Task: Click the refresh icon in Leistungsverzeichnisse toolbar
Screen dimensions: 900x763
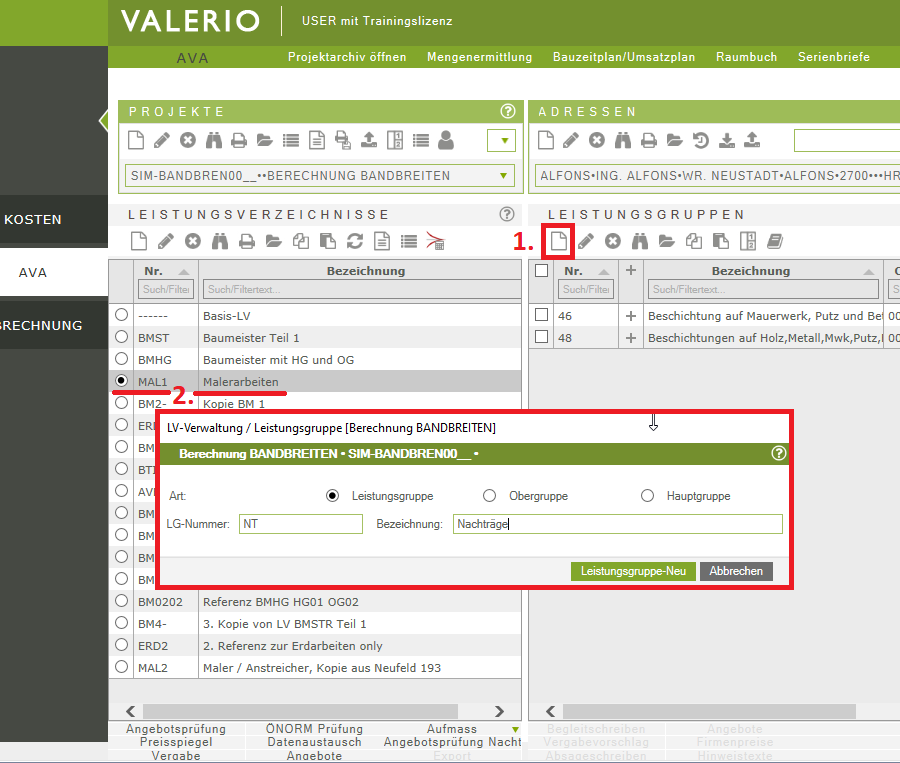Action: point(355,241)
